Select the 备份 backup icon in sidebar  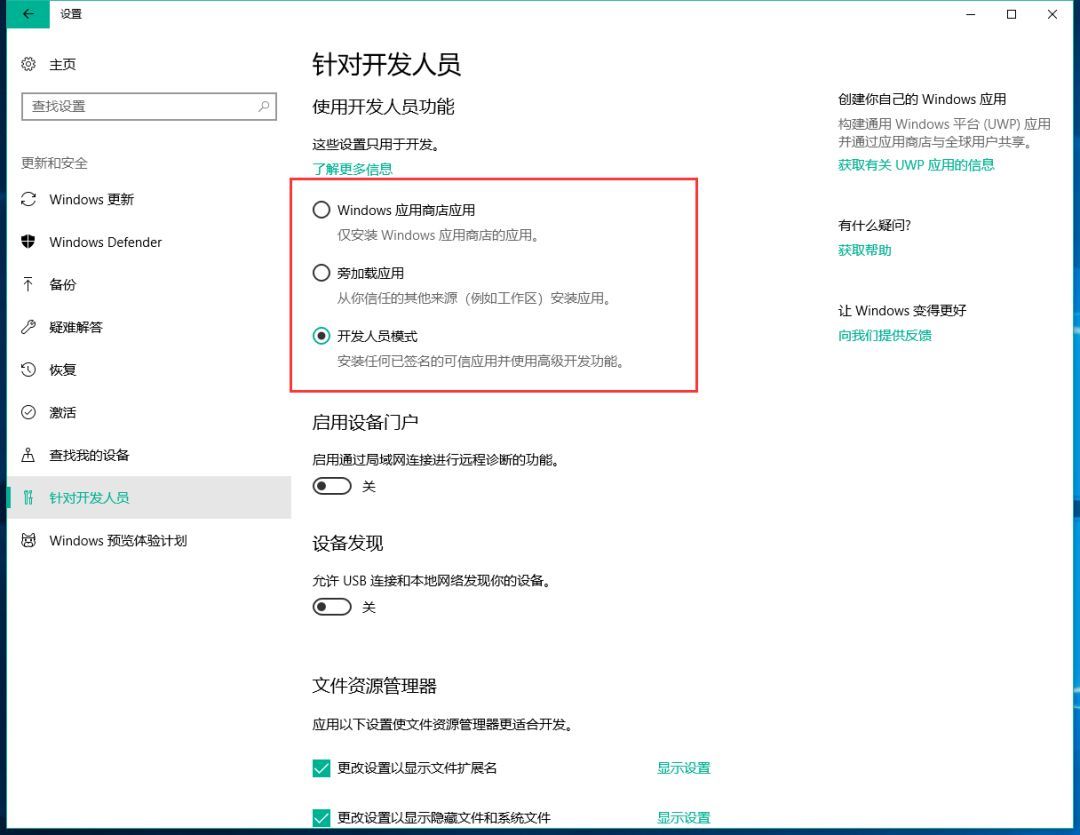(x=30, y=284)
